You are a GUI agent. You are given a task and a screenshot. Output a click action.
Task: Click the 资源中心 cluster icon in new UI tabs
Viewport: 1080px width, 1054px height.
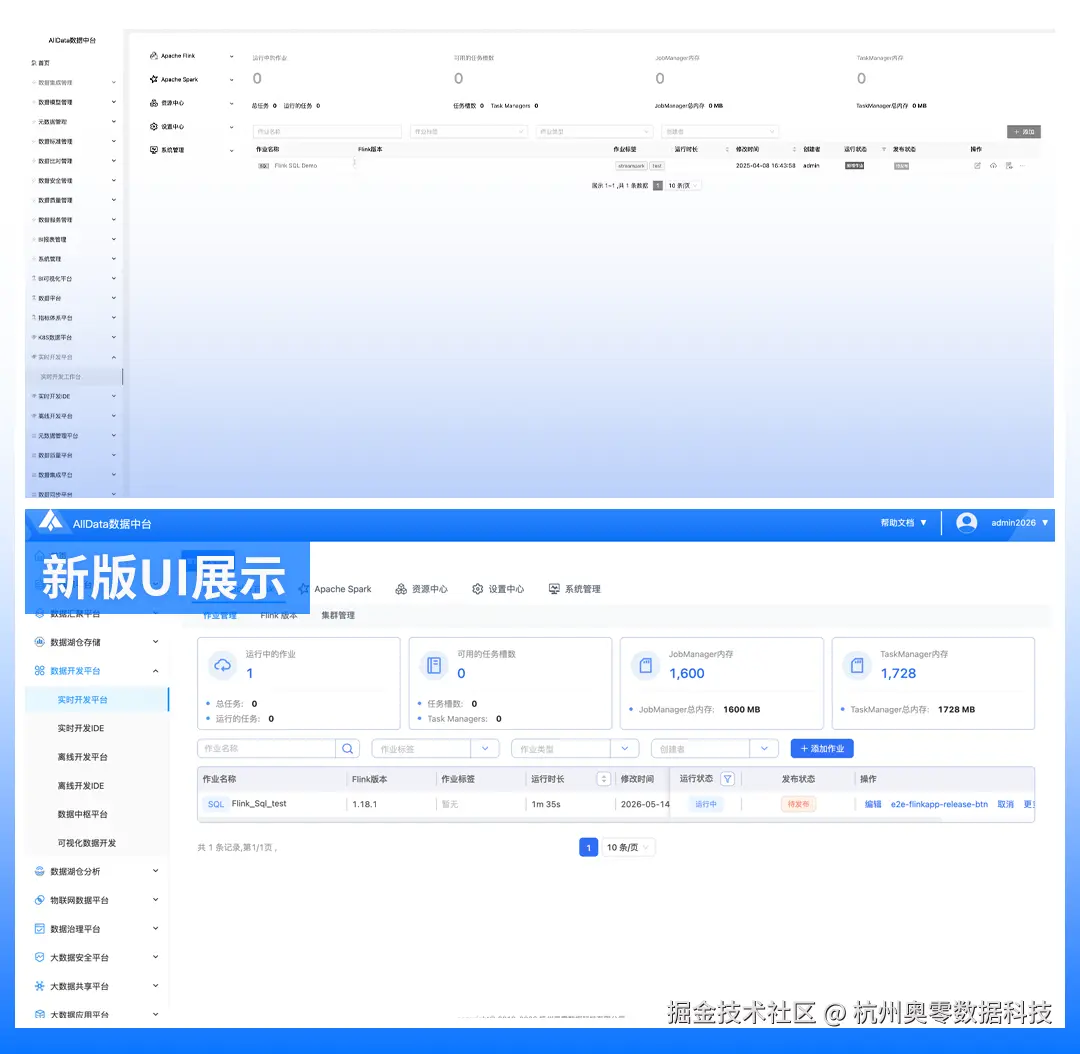[x=401, y=589]
